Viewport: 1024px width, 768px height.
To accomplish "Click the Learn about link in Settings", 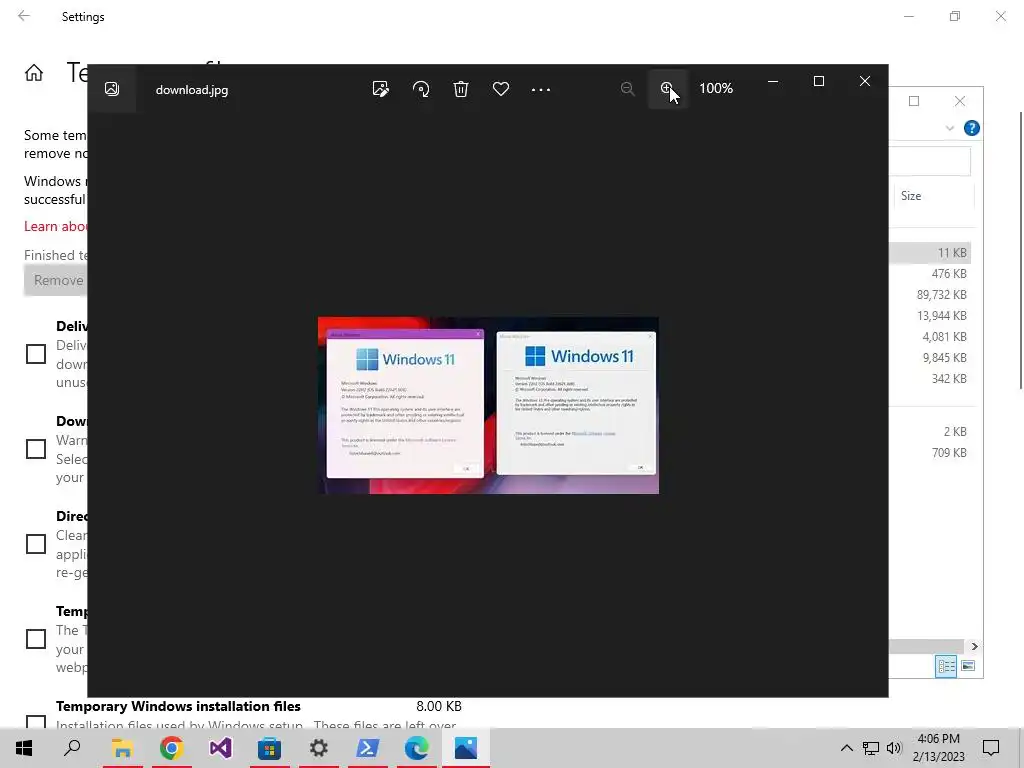I will [x=56, y=226].
